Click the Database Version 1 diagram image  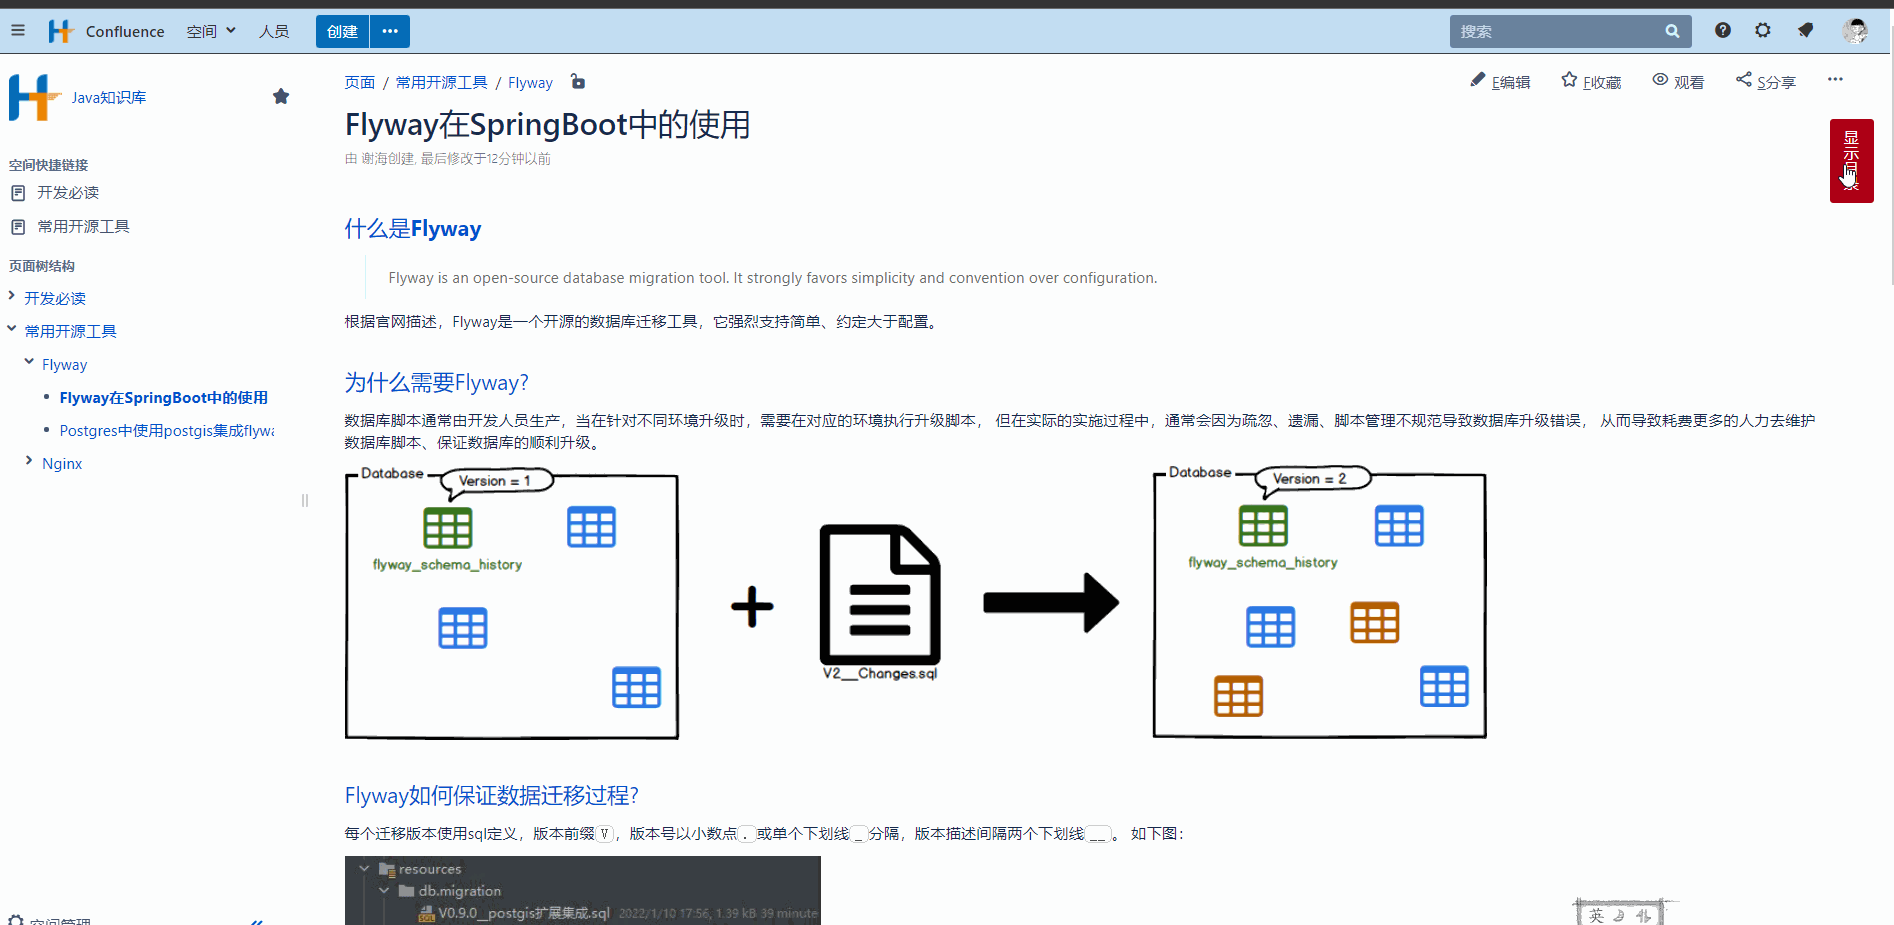tap(512, 603)
